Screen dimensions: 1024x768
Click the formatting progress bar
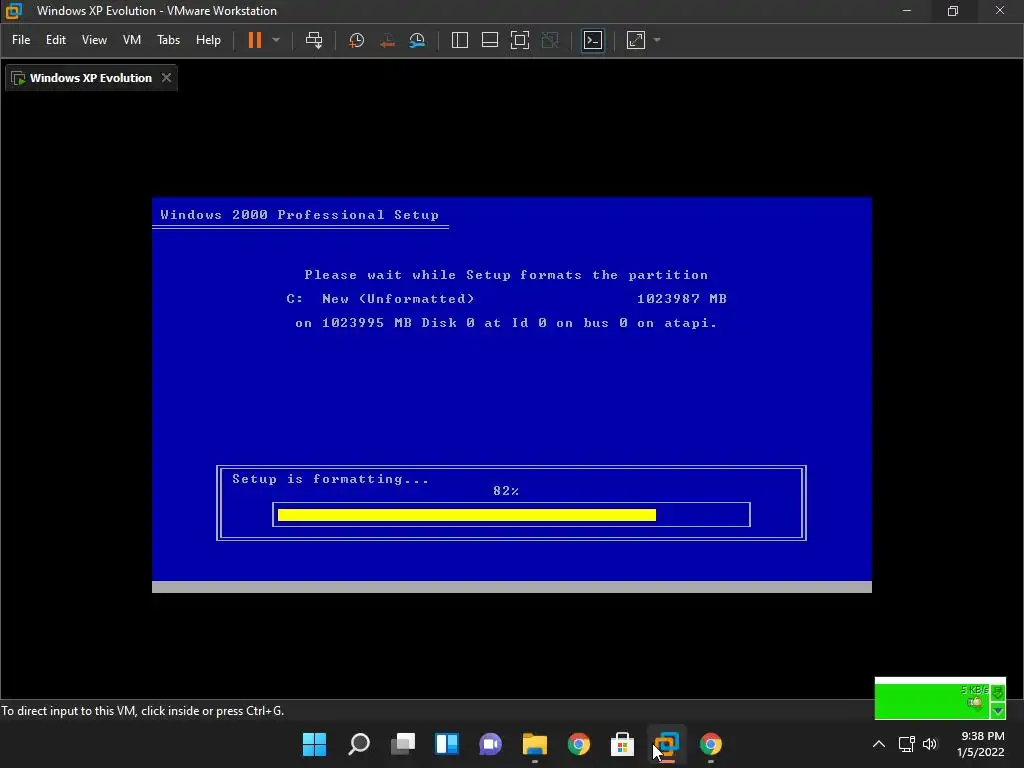[511, 515]
